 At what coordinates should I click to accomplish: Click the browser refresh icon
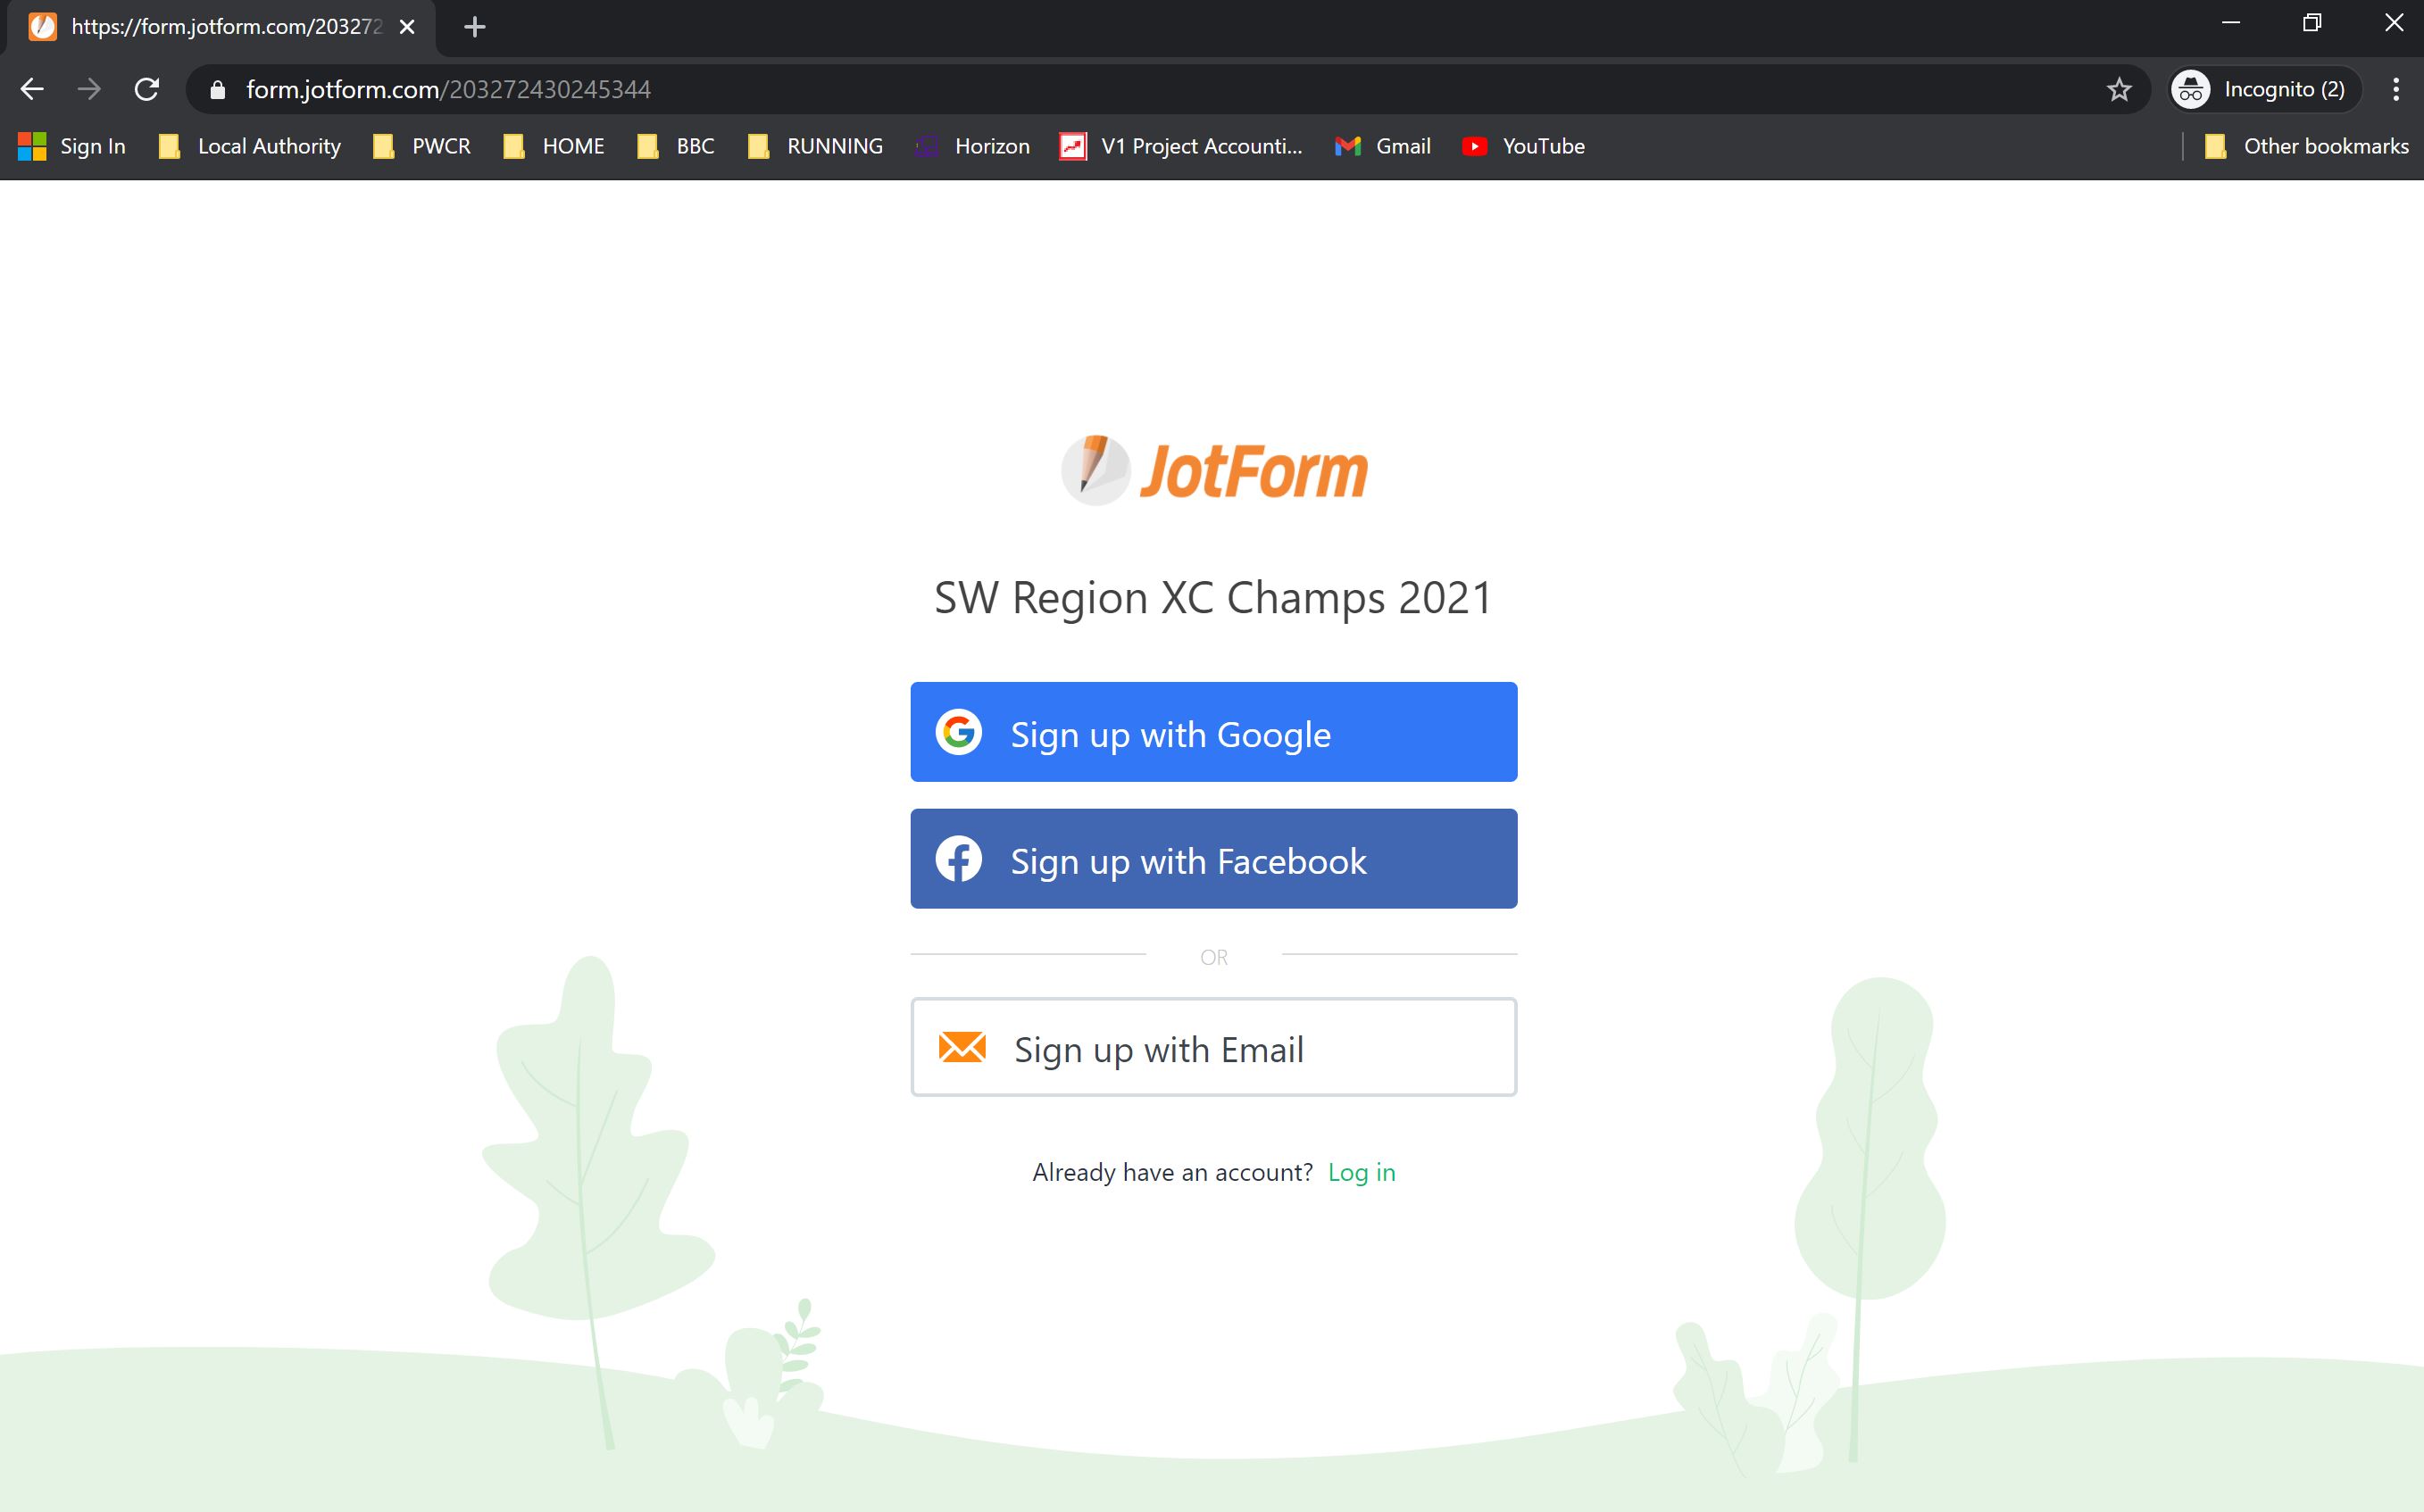coord(148,90)
